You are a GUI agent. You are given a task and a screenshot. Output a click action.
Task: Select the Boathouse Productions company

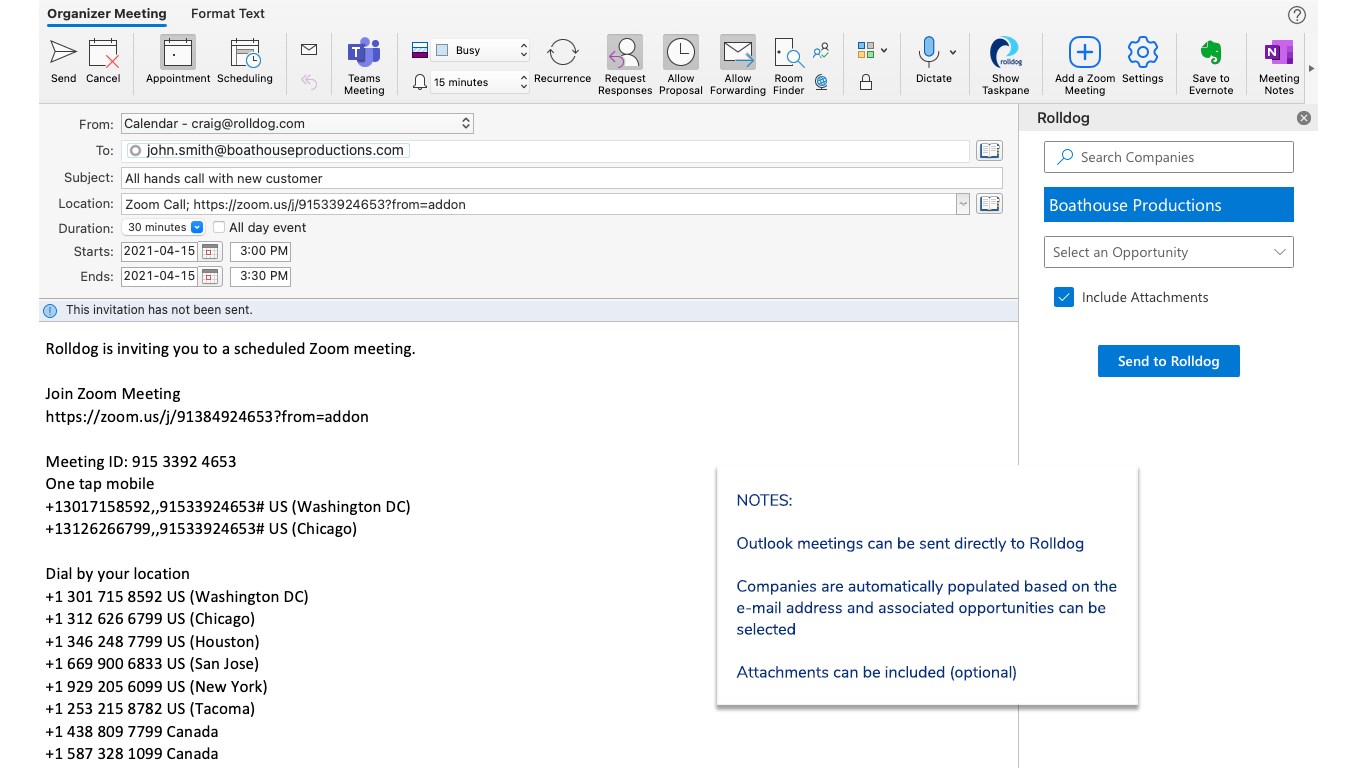click(x=1168, y=205)
